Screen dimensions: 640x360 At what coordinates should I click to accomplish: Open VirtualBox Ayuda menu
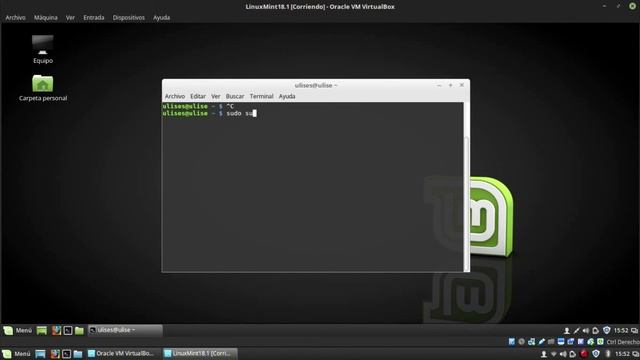coord(162,18)
